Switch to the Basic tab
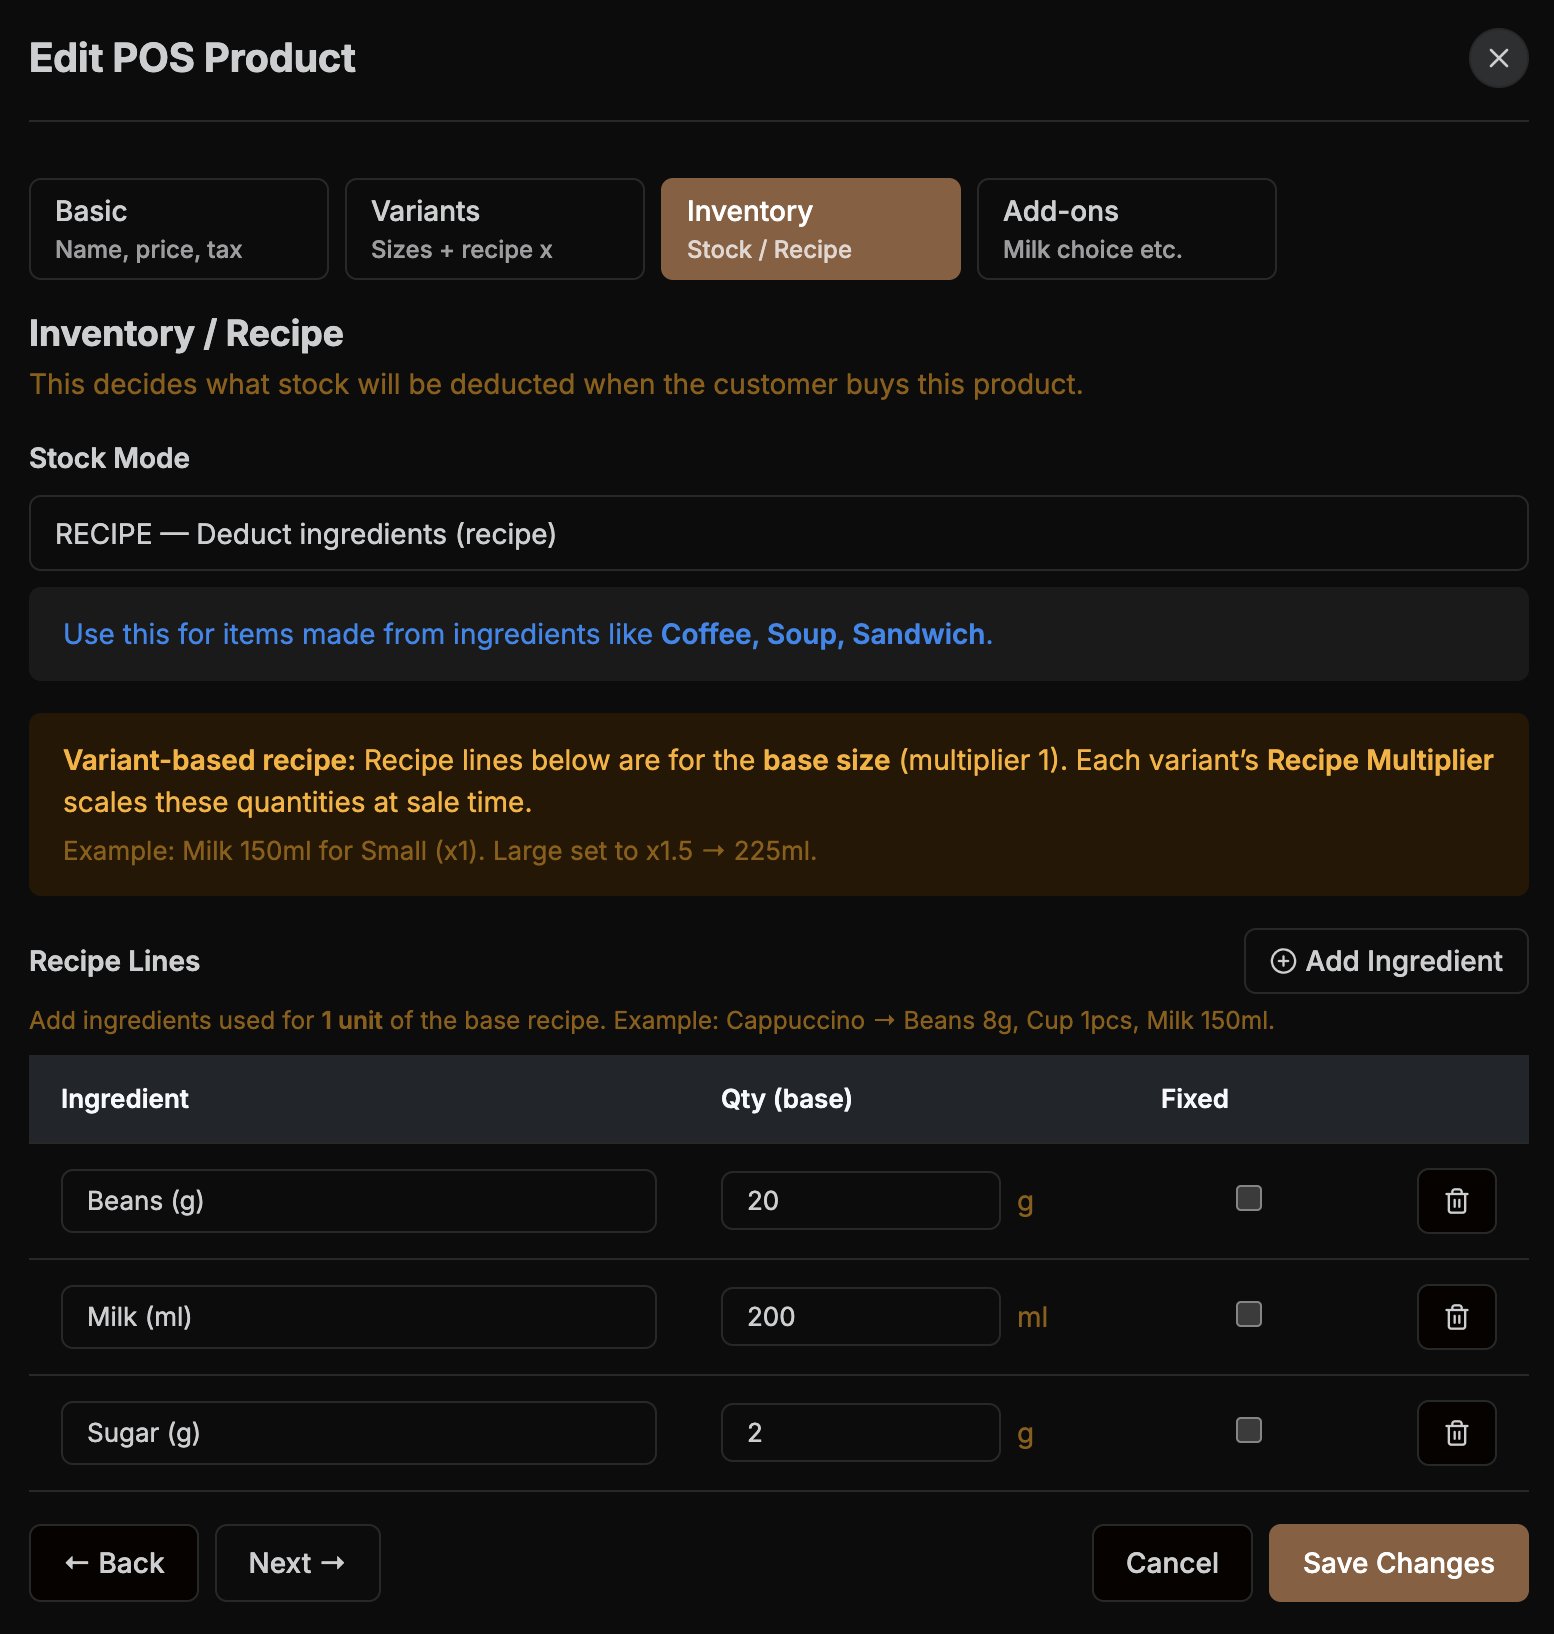Screen dimensions: 1554x1634 (x=179, y=229)
